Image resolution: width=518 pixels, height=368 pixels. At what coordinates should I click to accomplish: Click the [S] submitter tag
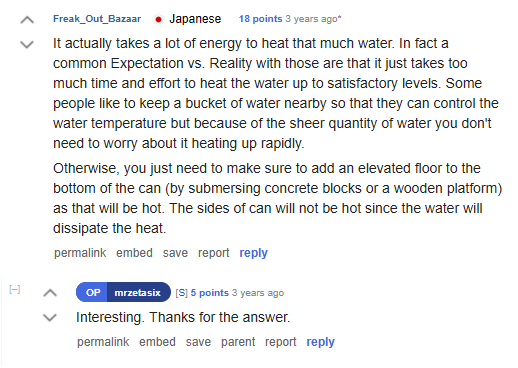pyautogui.click(x=182, y=293)
